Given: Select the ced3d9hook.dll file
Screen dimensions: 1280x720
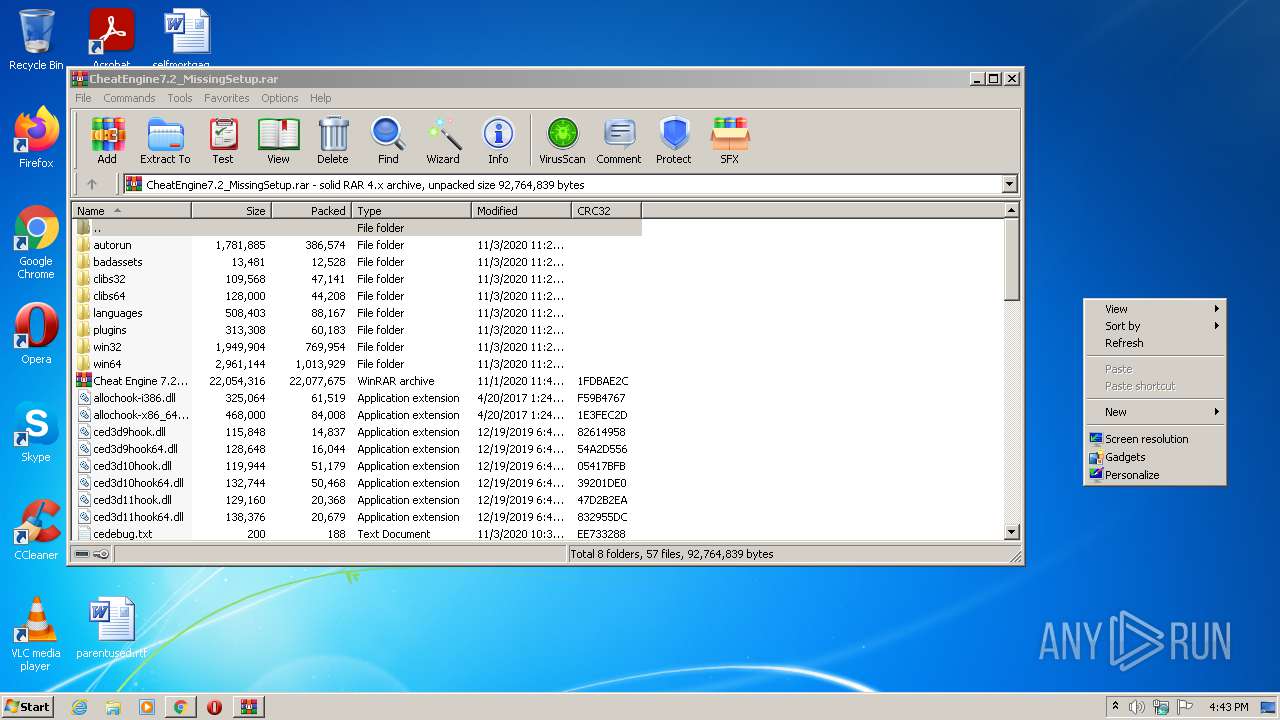Looking at the screenshot, I should (x=357, y=432).
